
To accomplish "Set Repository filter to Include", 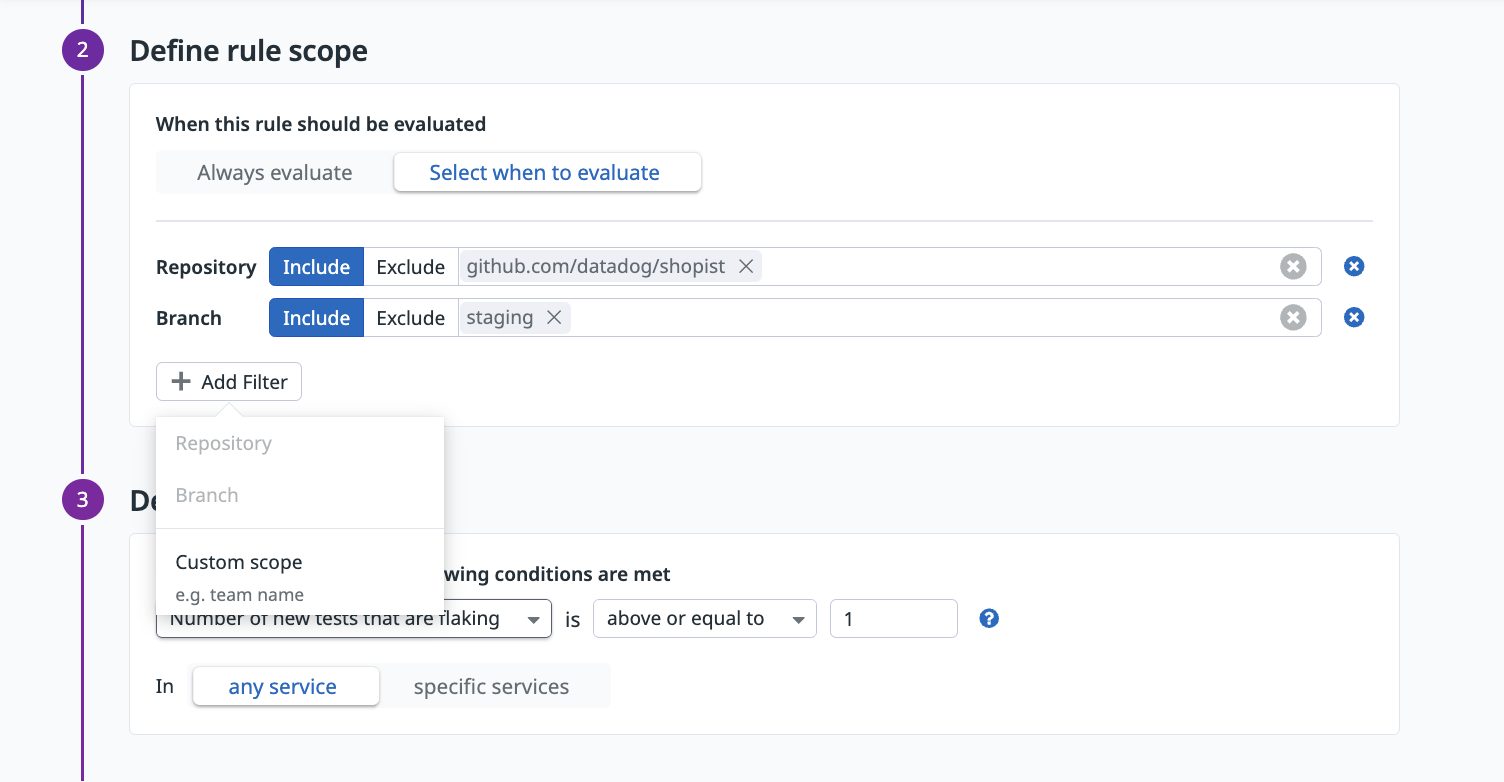I will tap(316, 267).
